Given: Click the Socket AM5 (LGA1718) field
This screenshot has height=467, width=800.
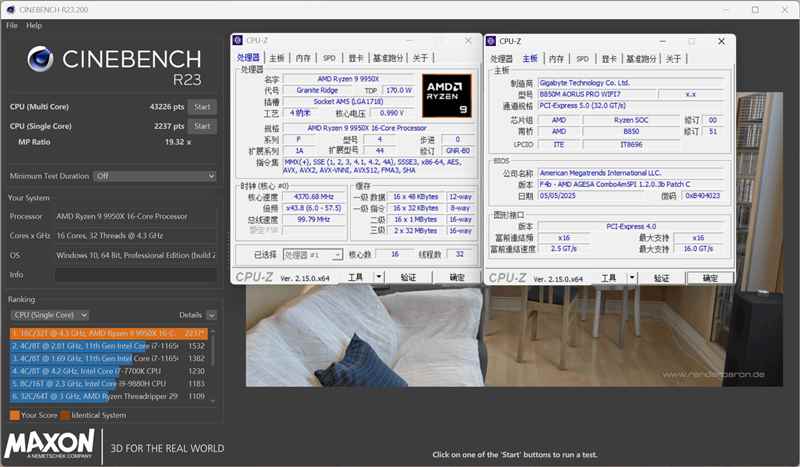Looking at the screenshot, I should 348,102.
